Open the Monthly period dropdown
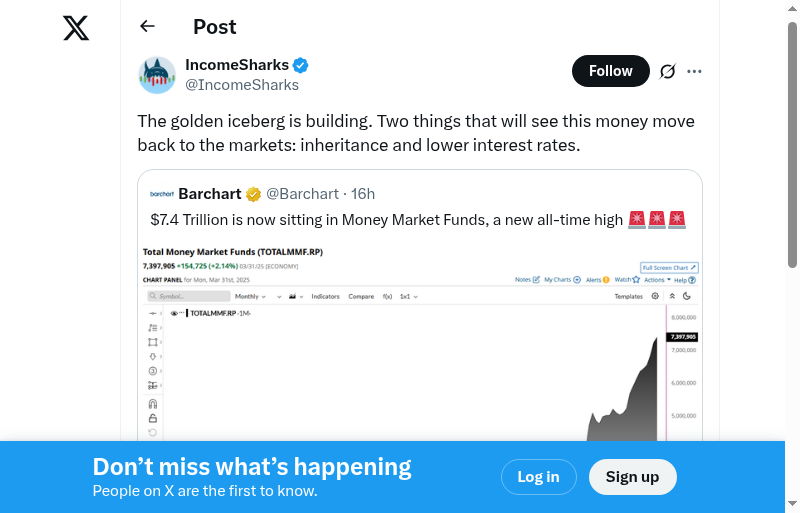The image size is (800, 513). coord(250,297)
